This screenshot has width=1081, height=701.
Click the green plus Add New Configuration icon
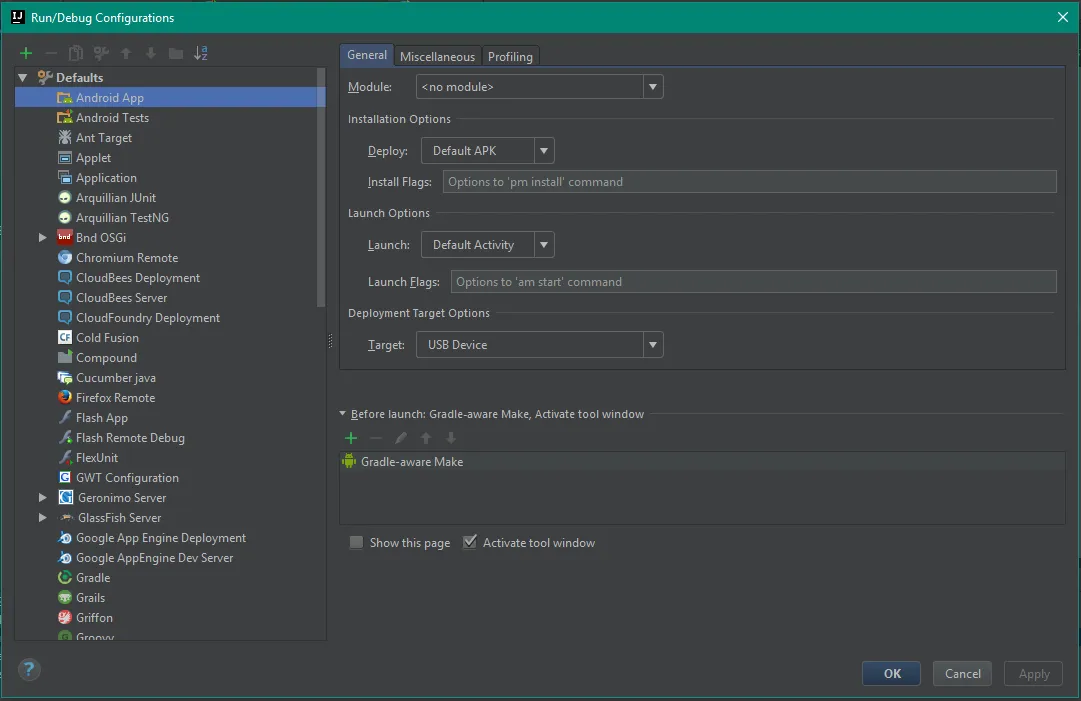coord(26,53)
